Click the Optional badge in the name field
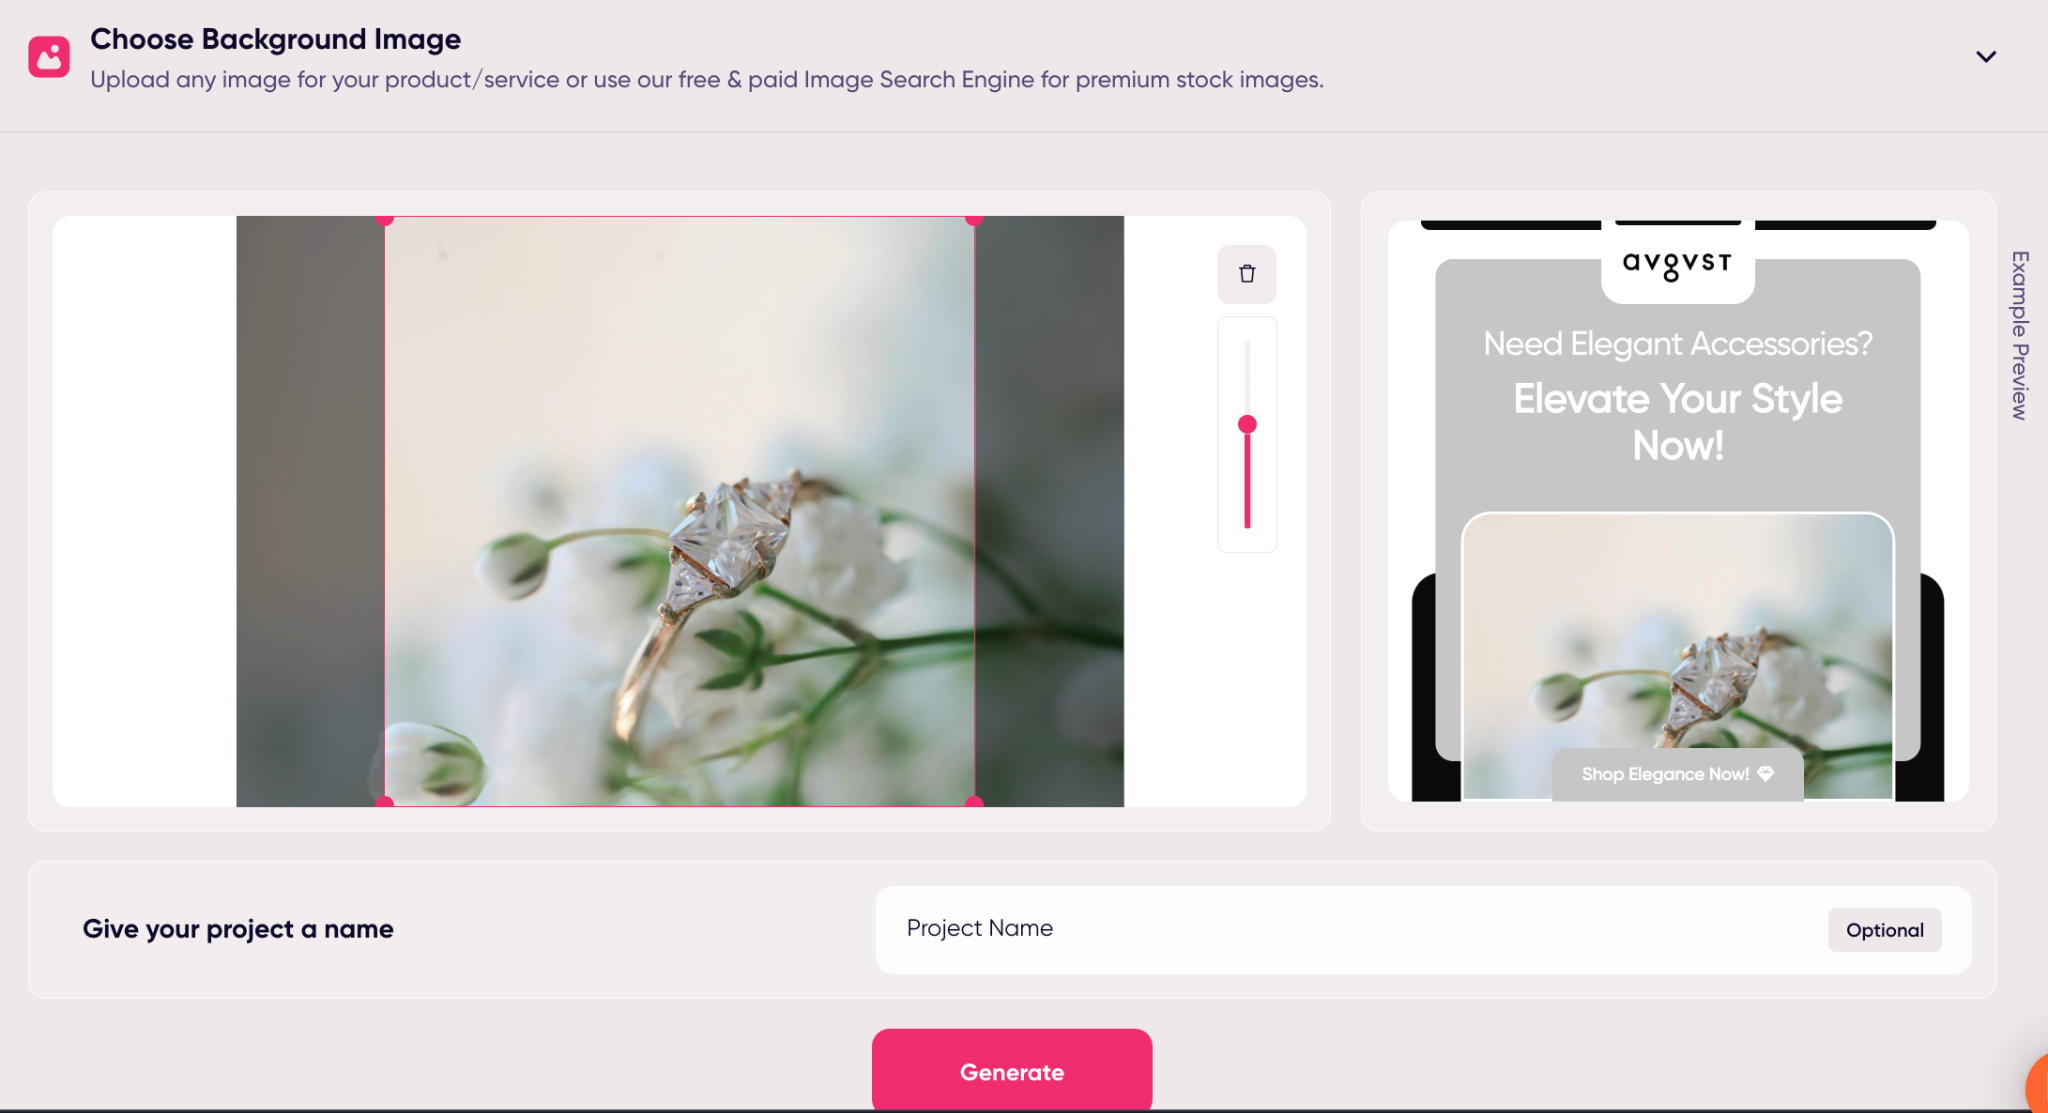2048x1113 pixels. pos(1885,930)
